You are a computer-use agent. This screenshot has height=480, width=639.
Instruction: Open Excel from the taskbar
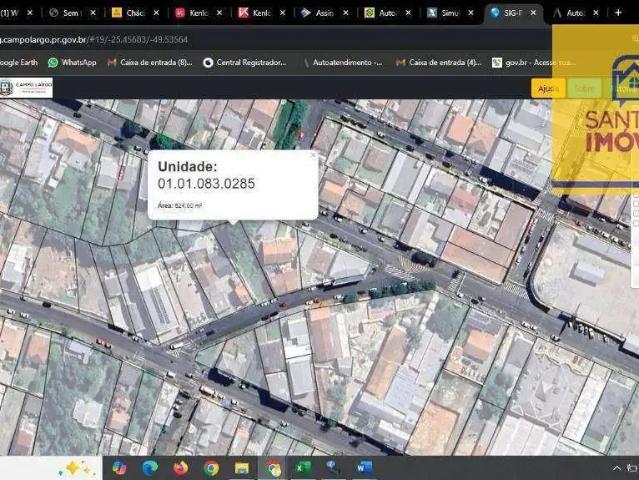302,468
